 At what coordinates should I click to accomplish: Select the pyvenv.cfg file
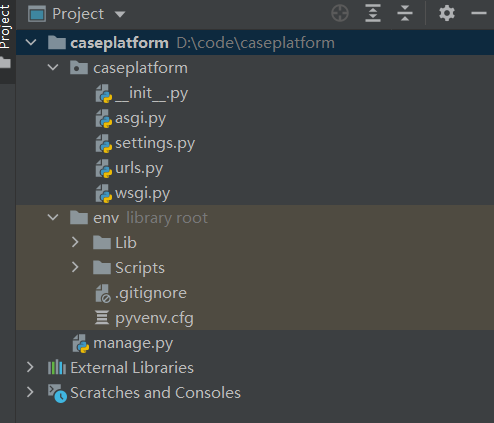point(154,318)
